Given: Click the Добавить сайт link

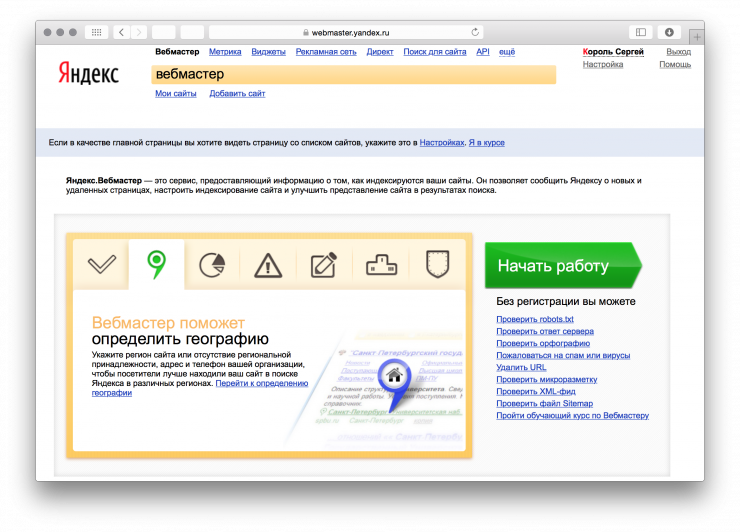Looking at the screenshot, I should (x=237, y=94).
